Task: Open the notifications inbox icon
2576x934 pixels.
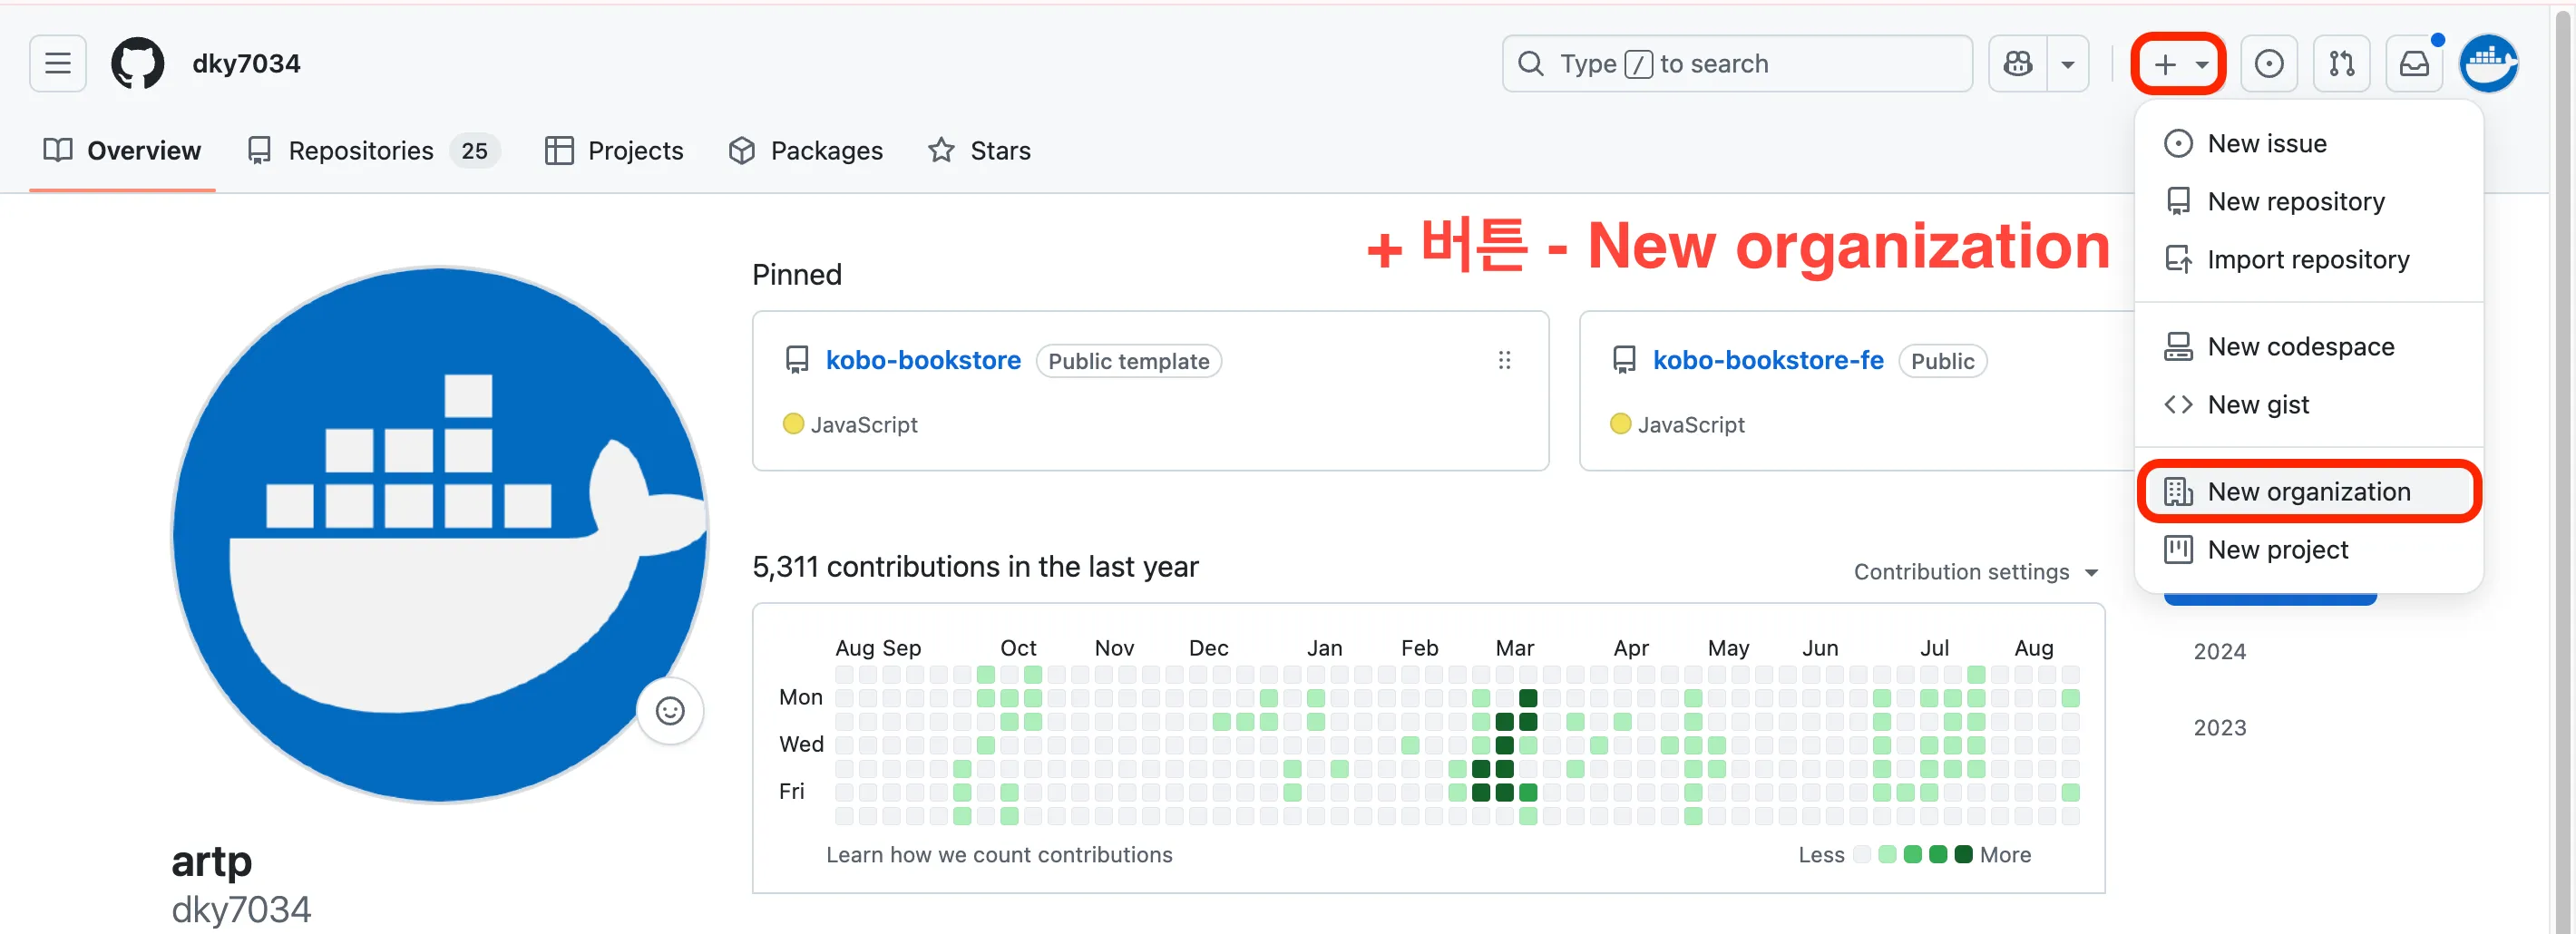Action: (x=2414, y=64)
